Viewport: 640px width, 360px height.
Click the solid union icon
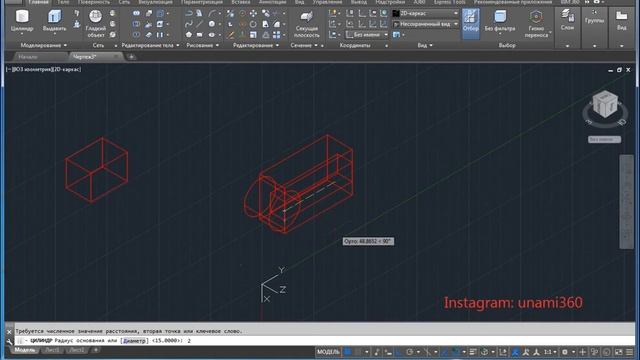[x=136, y=13]
